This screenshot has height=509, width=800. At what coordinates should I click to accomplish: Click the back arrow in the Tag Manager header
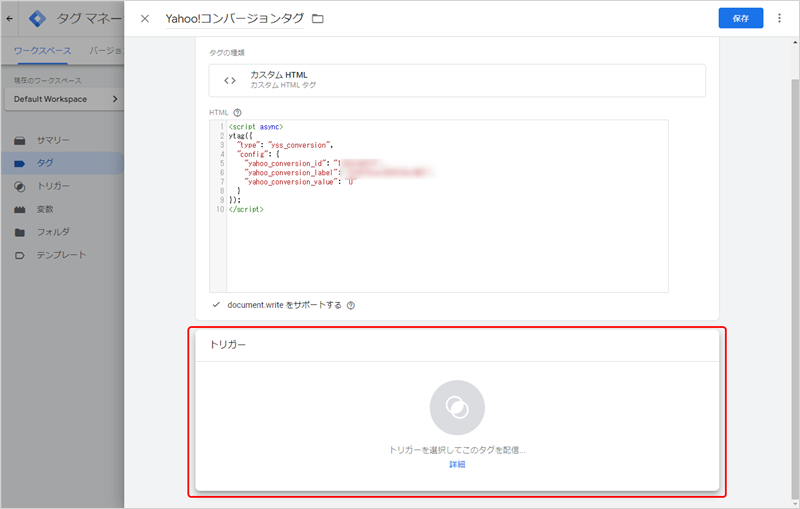click(x=10, y=18)
